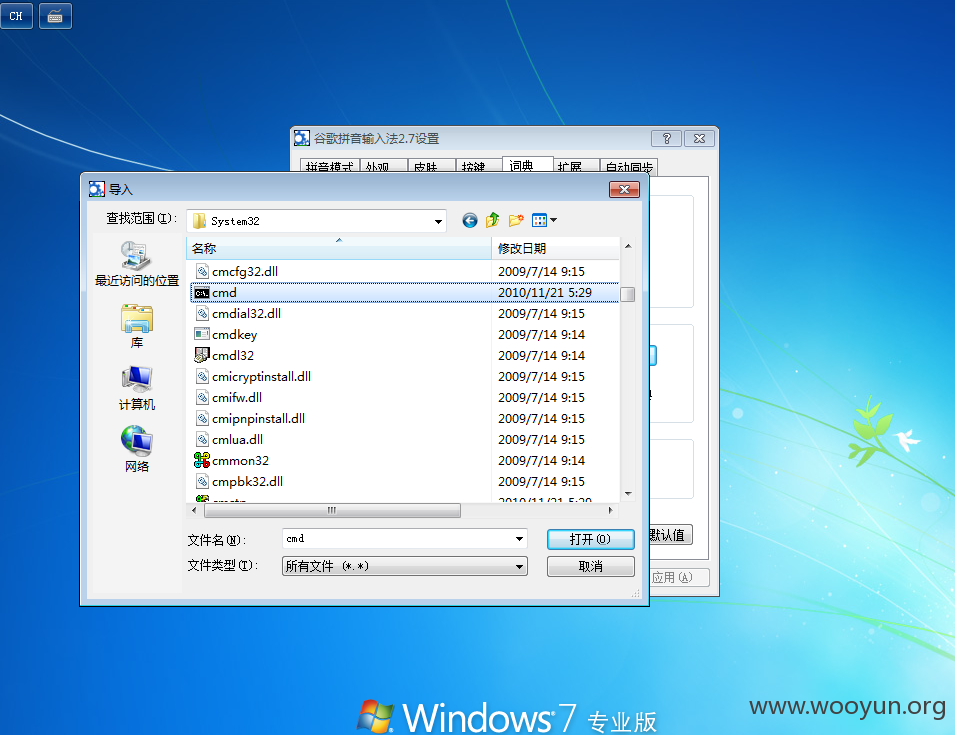Click the cmdial32.dll file icon
This screenshot has width=955, height=735.
[x=202, y=313]
